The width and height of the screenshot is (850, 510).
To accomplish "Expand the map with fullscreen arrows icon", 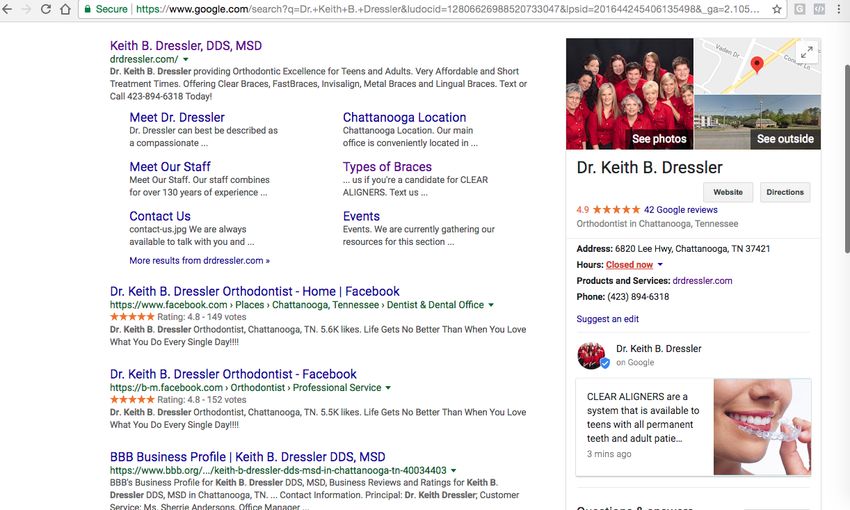I will click(x=807, y=53).
